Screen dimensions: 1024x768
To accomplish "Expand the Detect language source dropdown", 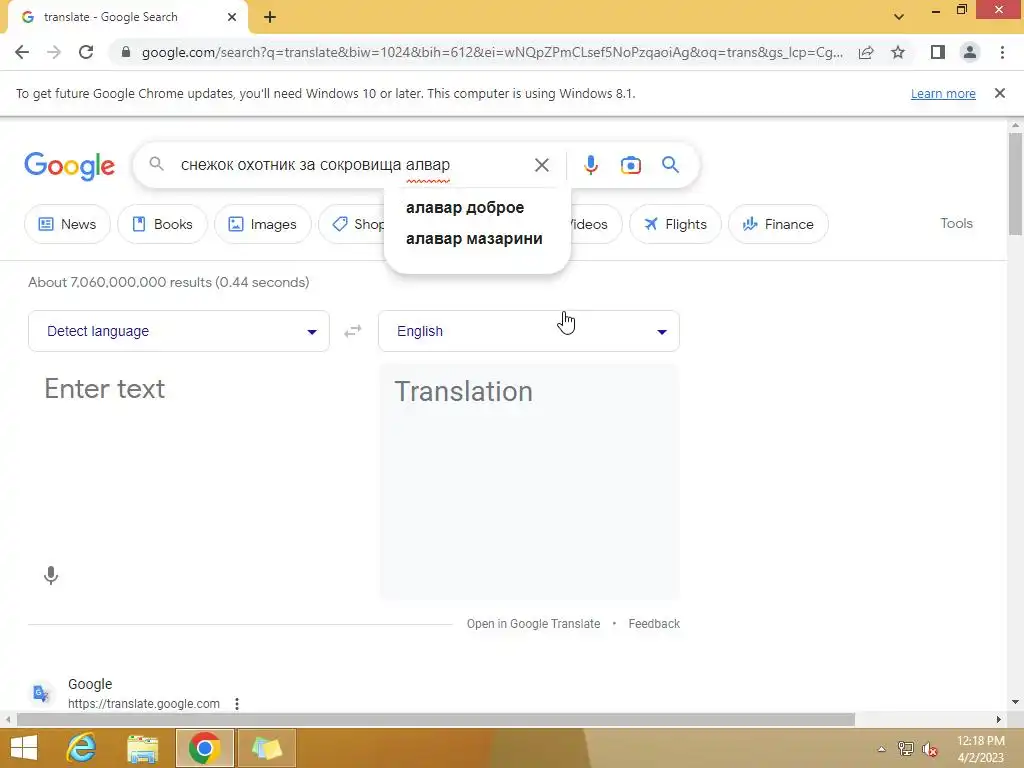I will pos(179,331).
